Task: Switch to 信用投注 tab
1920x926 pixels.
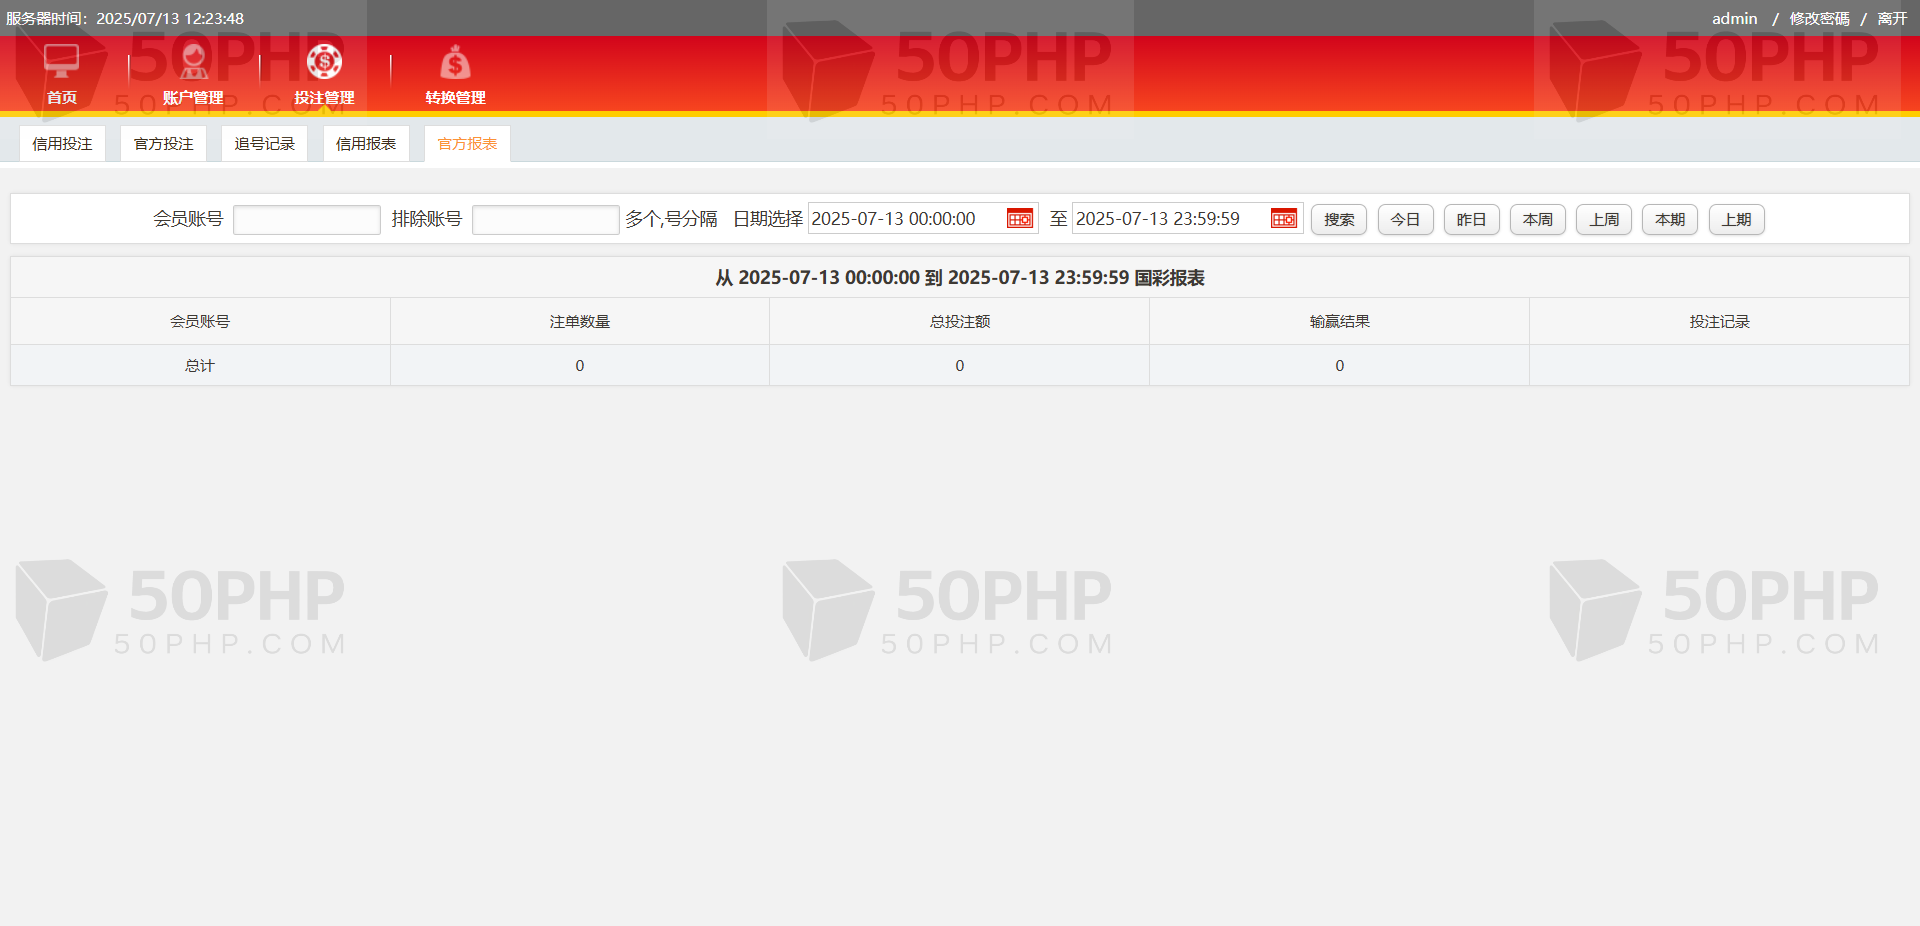Action: click(x=62, y=144)
